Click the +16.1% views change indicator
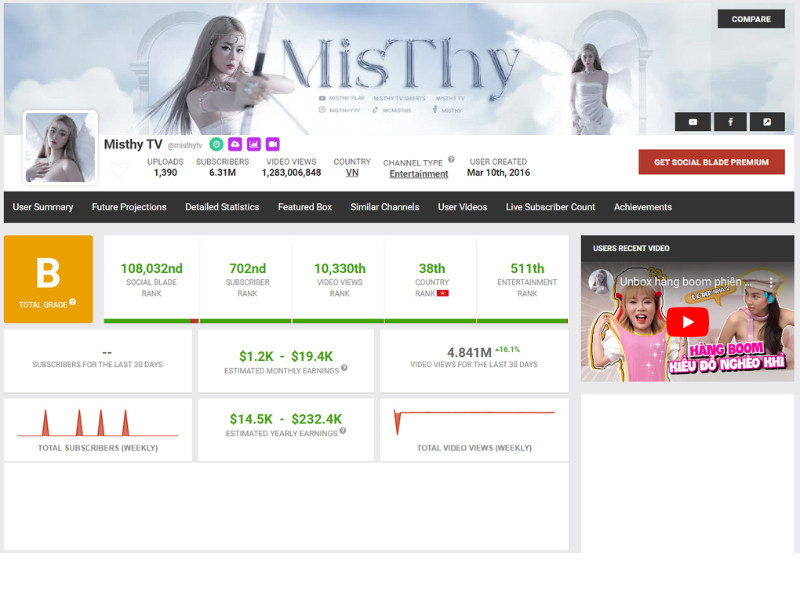This screenshot has width=800, height=600. (x=508, y=349)
